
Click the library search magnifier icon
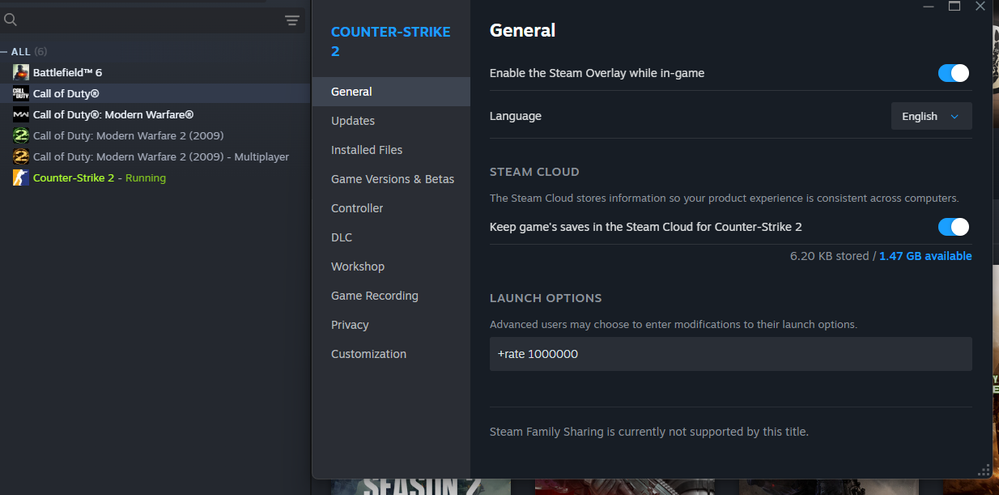[x=10, y=20]
